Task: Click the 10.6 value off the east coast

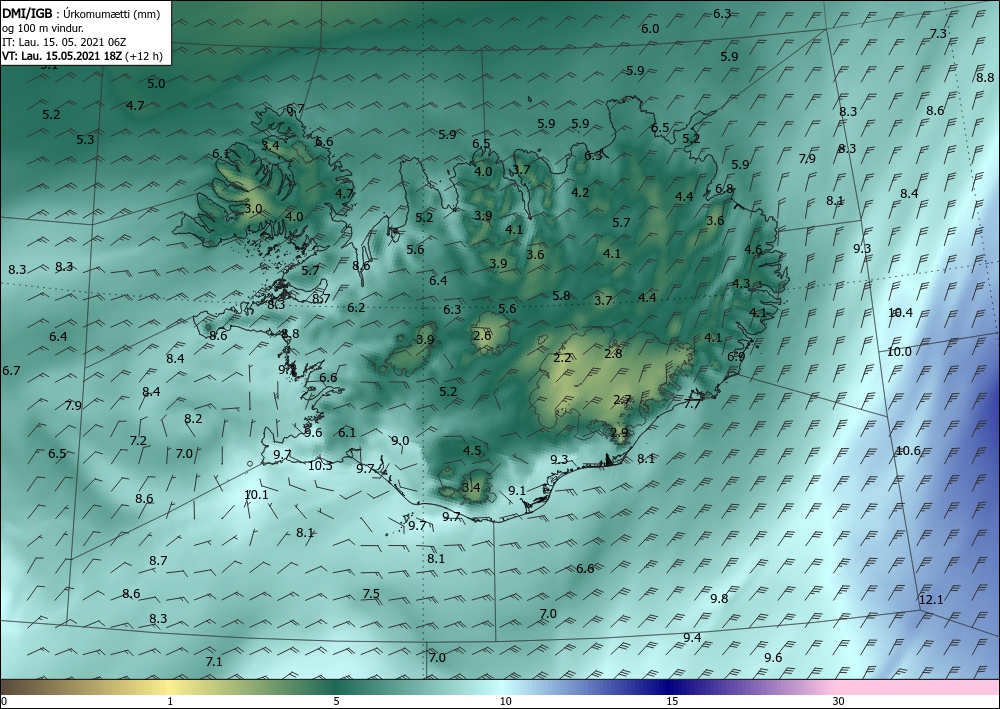Action: click(908, 451)
